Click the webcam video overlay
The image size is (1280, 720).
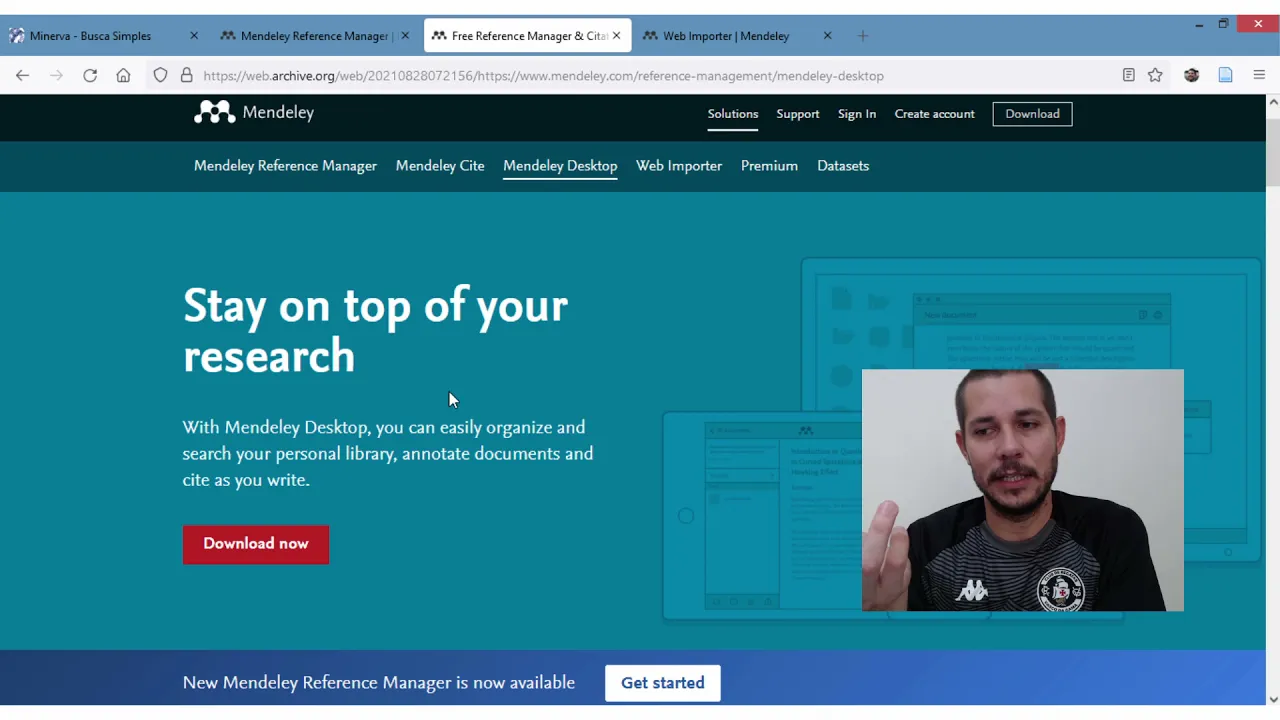(1022, 490)
